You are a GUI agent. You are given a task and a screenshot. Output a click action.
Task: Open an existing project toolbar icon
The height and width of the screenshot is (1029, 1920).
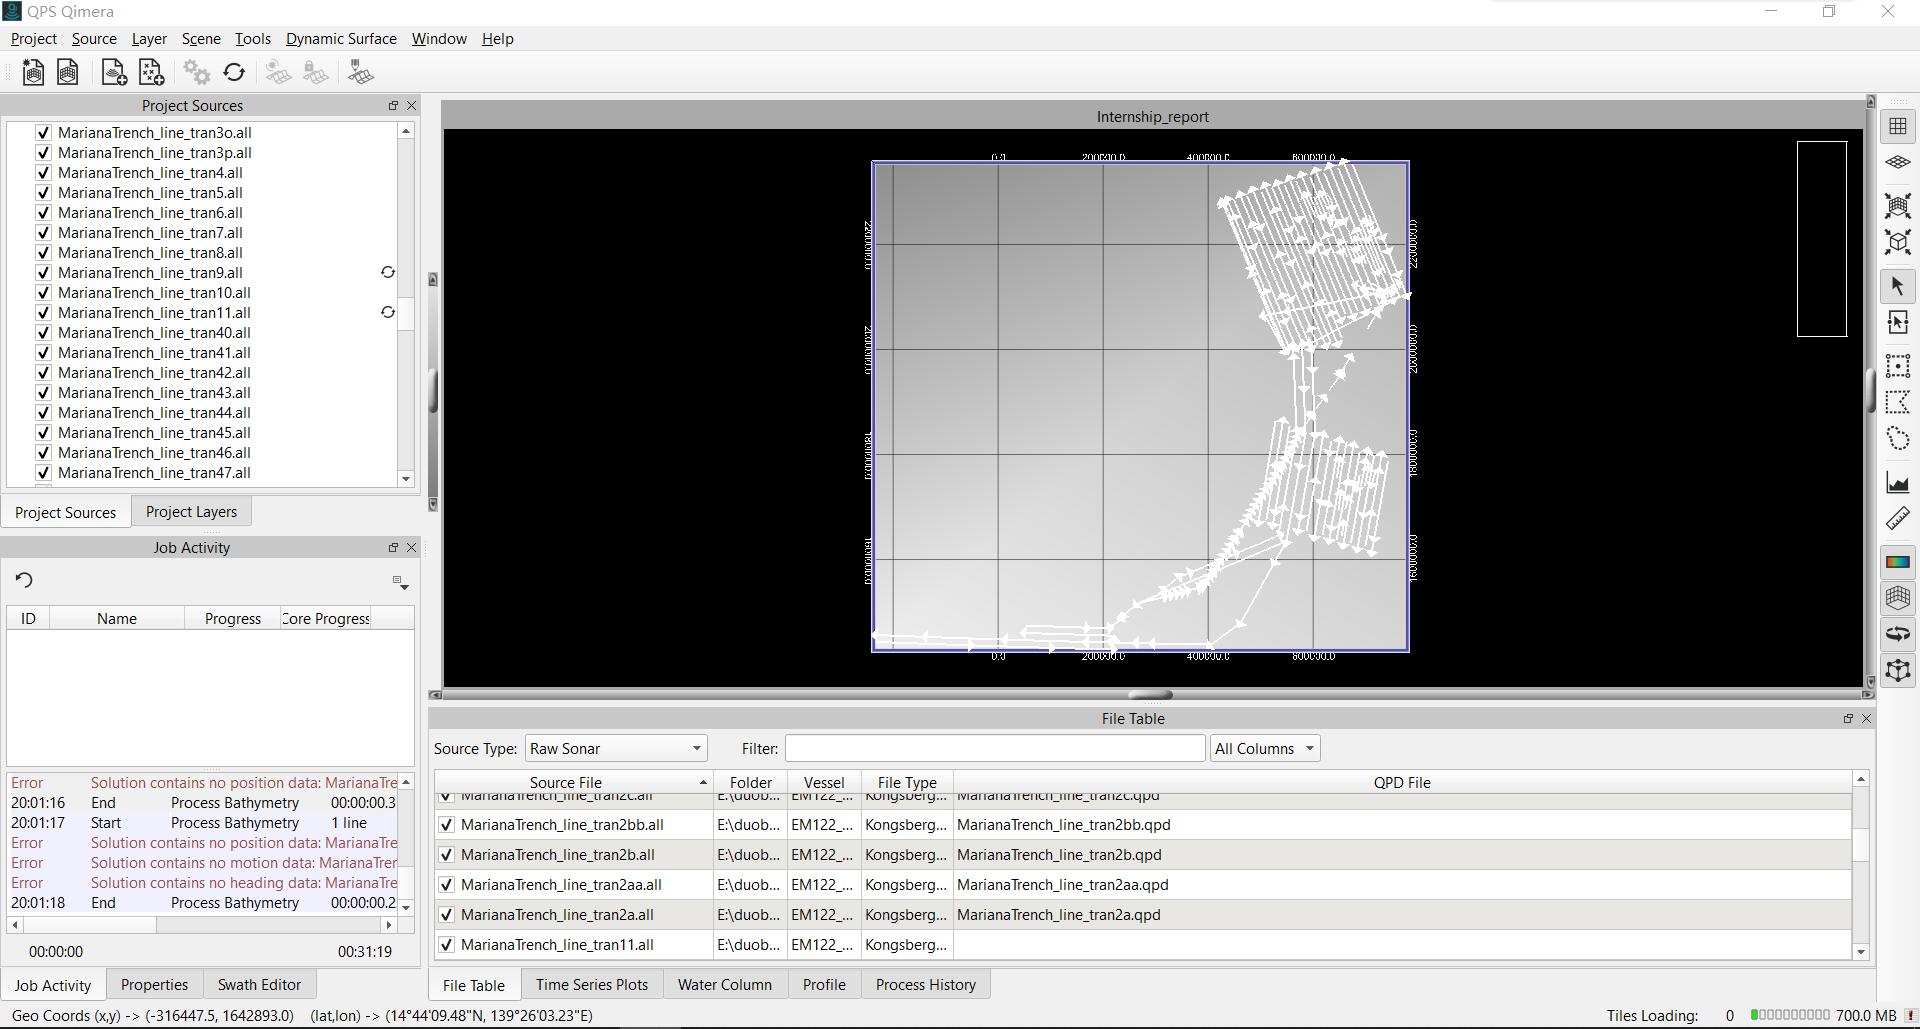68,73
